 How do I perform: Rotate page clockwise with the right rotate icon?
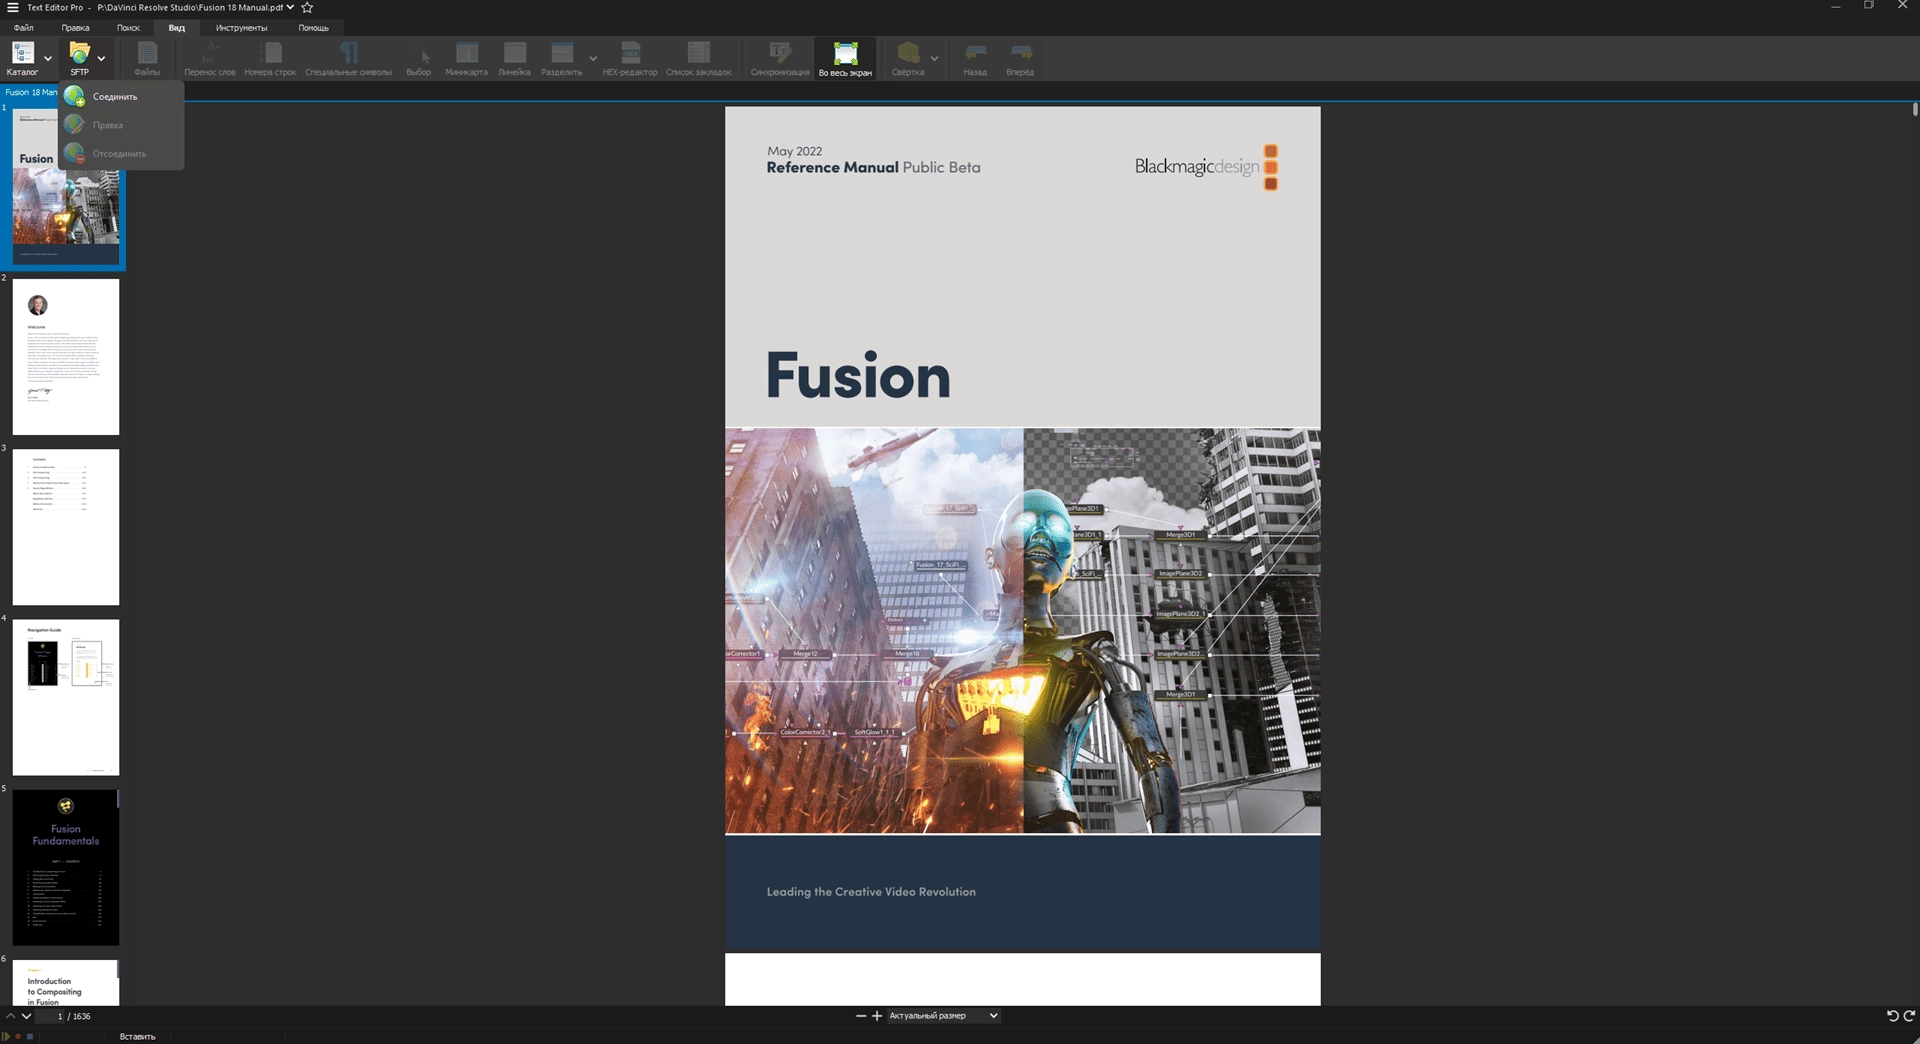(1909, 1016)
